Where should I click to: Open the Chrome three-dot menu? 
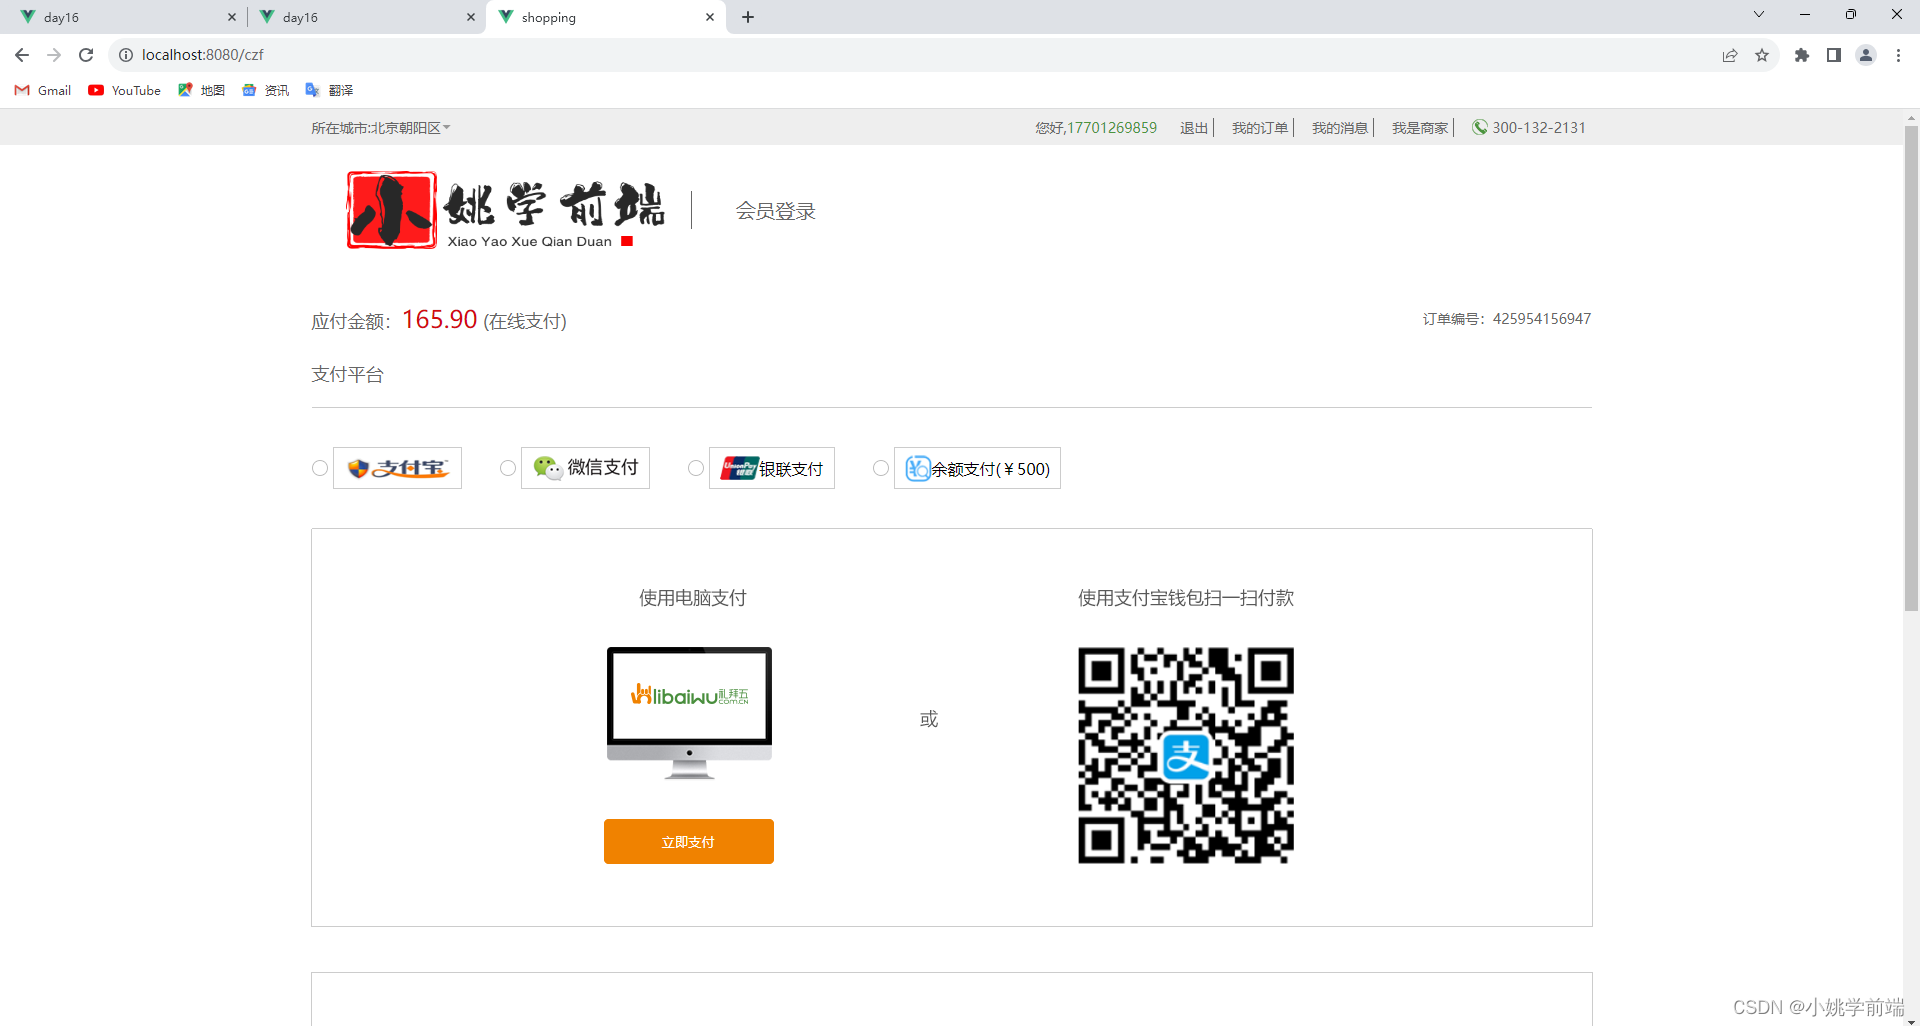(x=1898, y=55)
